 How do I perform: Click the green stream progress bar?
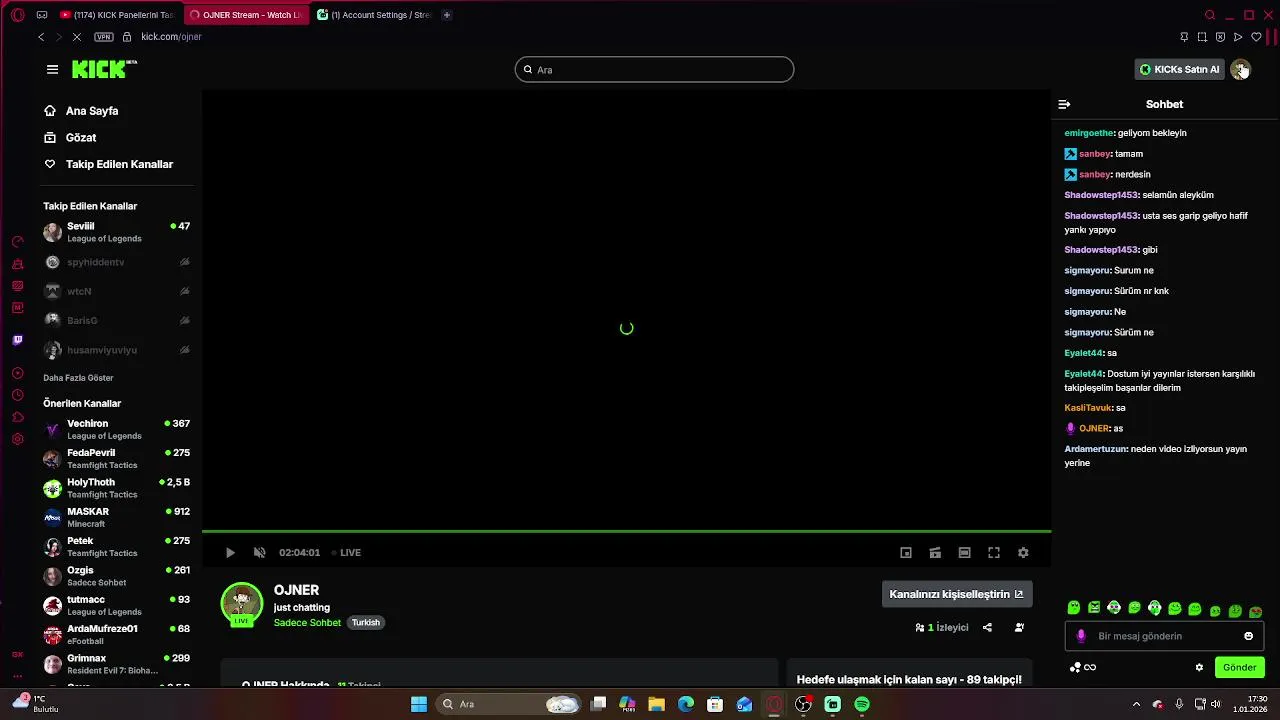point(626,531)
